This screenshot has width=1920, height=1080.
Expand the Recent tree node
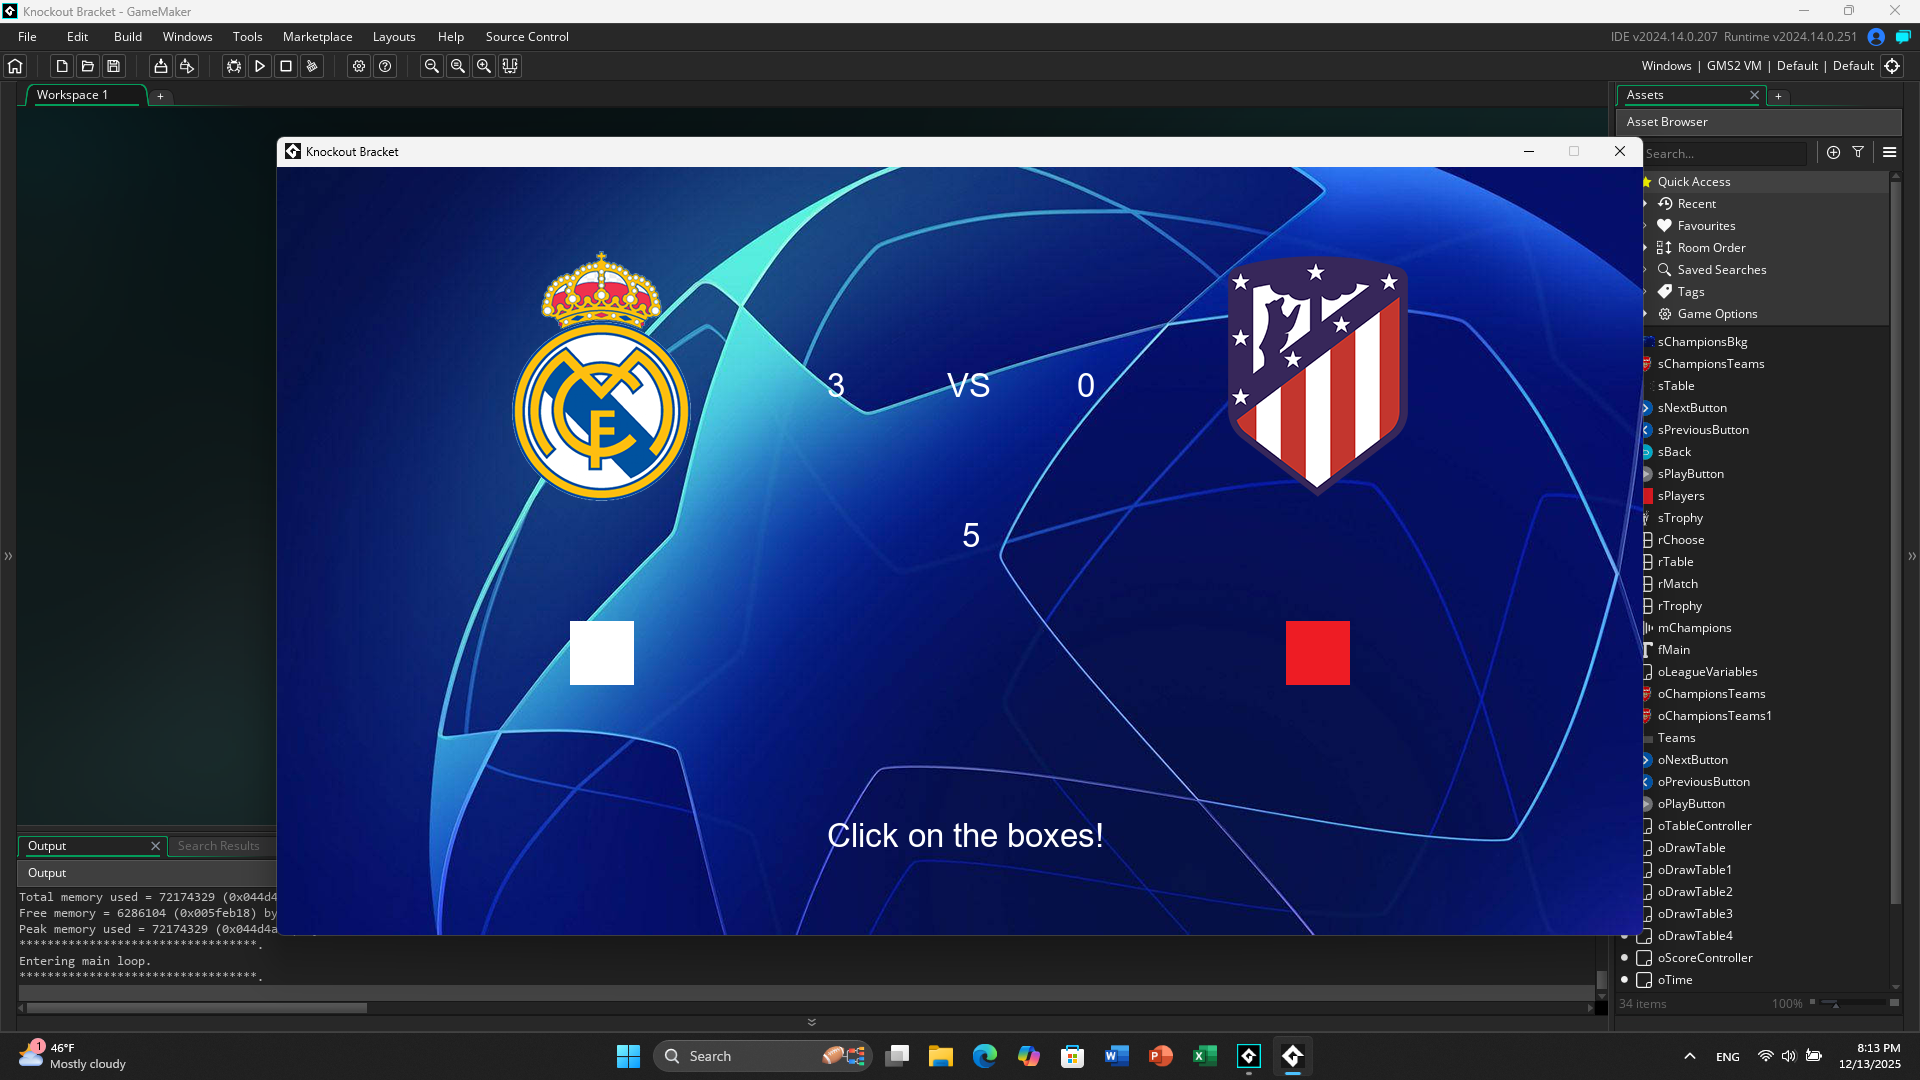[x=1645, y=204]
